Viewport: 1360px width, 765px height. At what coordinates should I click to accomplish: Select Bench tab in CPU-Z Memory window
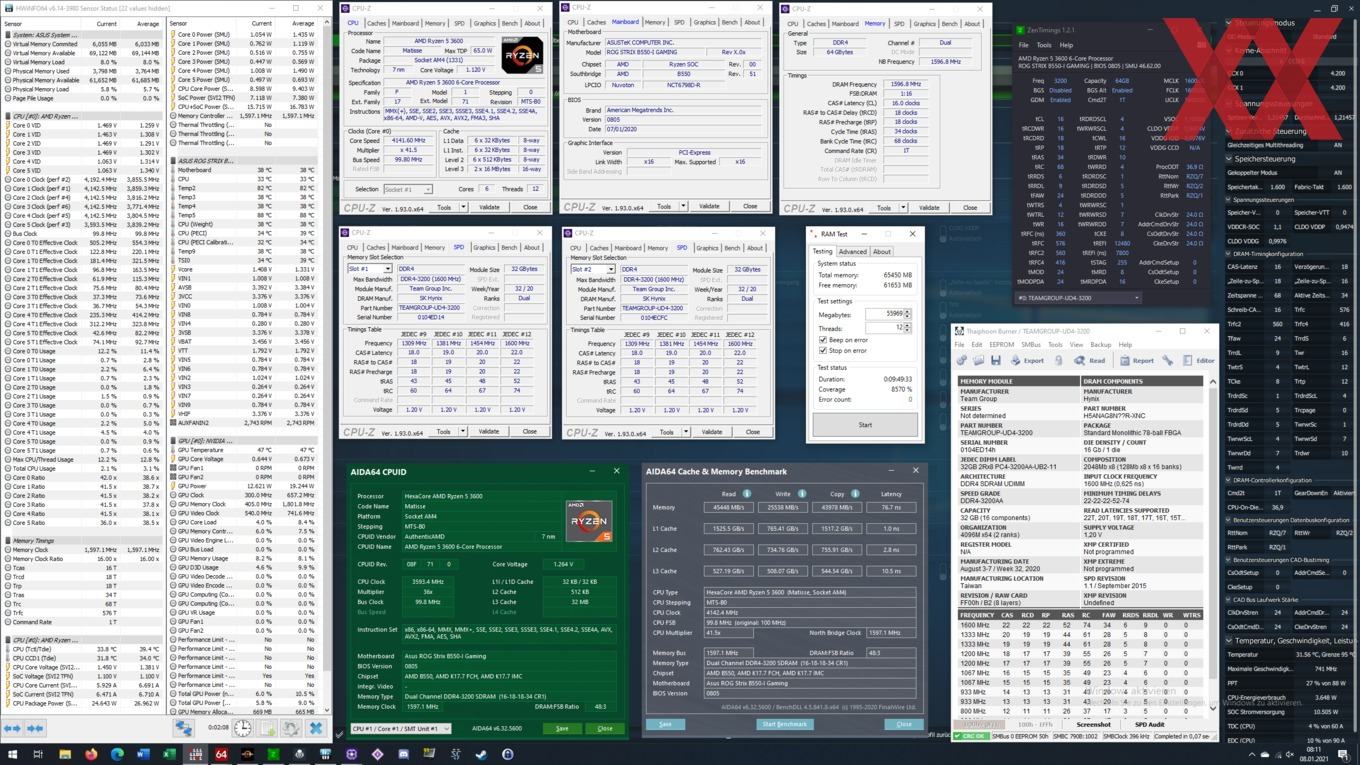coord(950,23)
